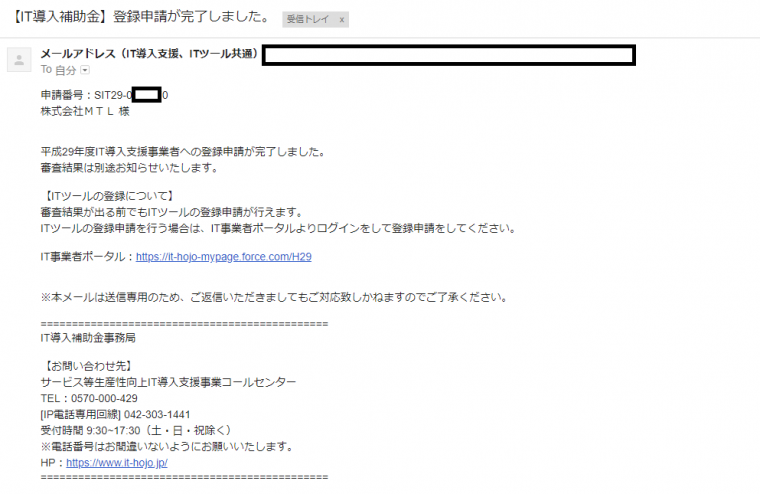Click the 【ITツールの登録について】 heading
Viewport: 760px width, 494px height.
click(108, 196)
